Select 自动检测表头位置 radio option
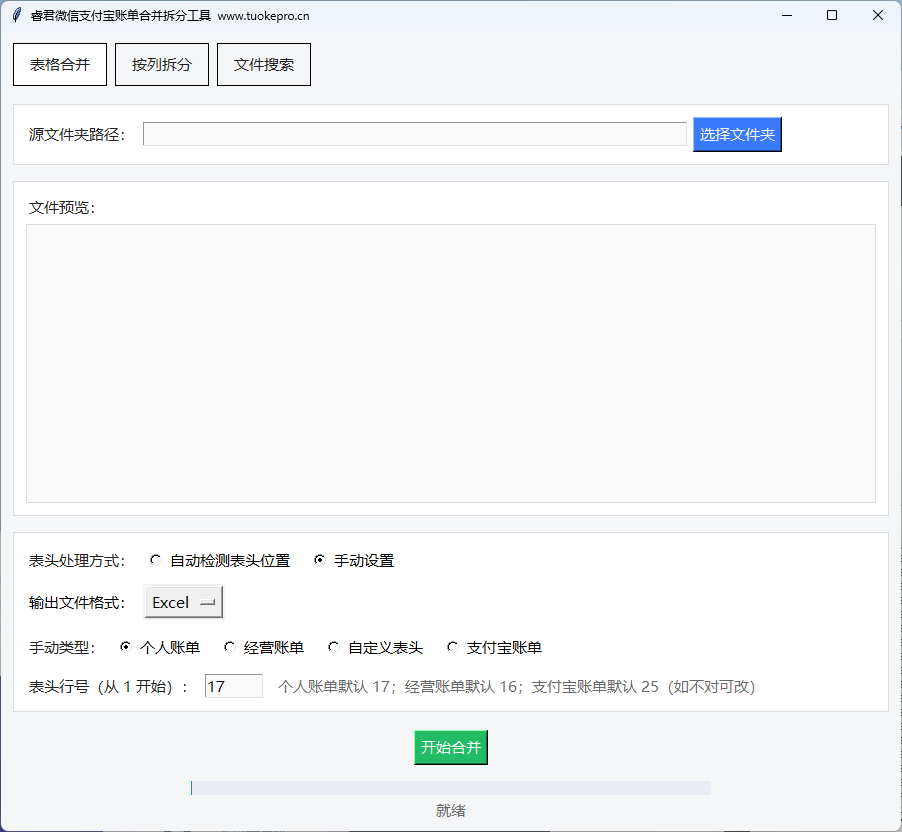 pyautogui.click(x=156, y=560)
